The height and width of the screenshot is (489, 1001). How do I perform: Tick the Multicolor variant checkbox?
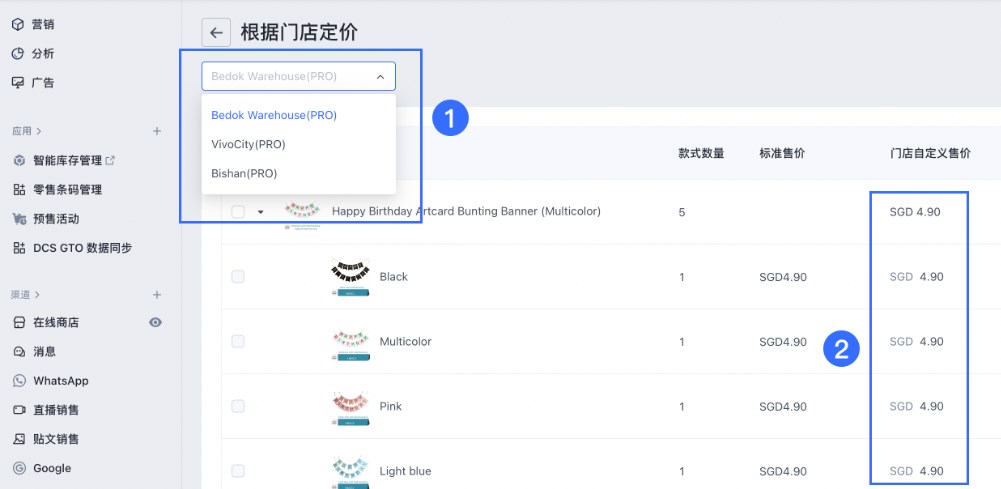coord(238,342)
